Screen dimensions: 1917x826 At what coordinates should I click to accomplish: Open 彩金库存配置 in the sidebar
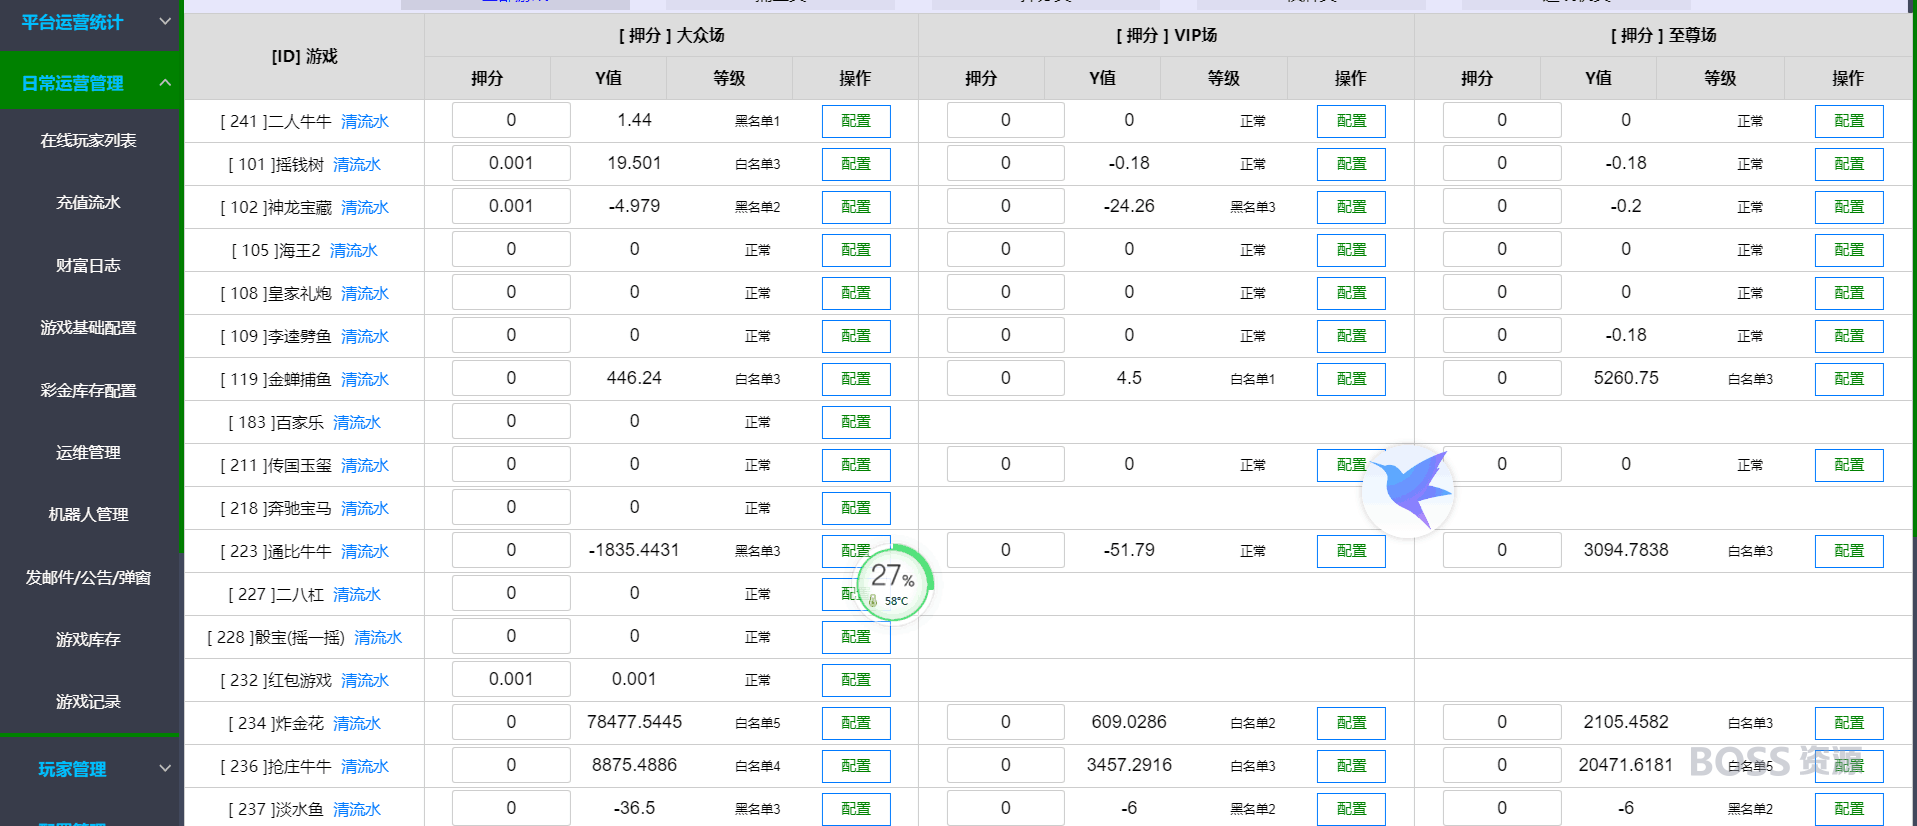pos(88,391)
